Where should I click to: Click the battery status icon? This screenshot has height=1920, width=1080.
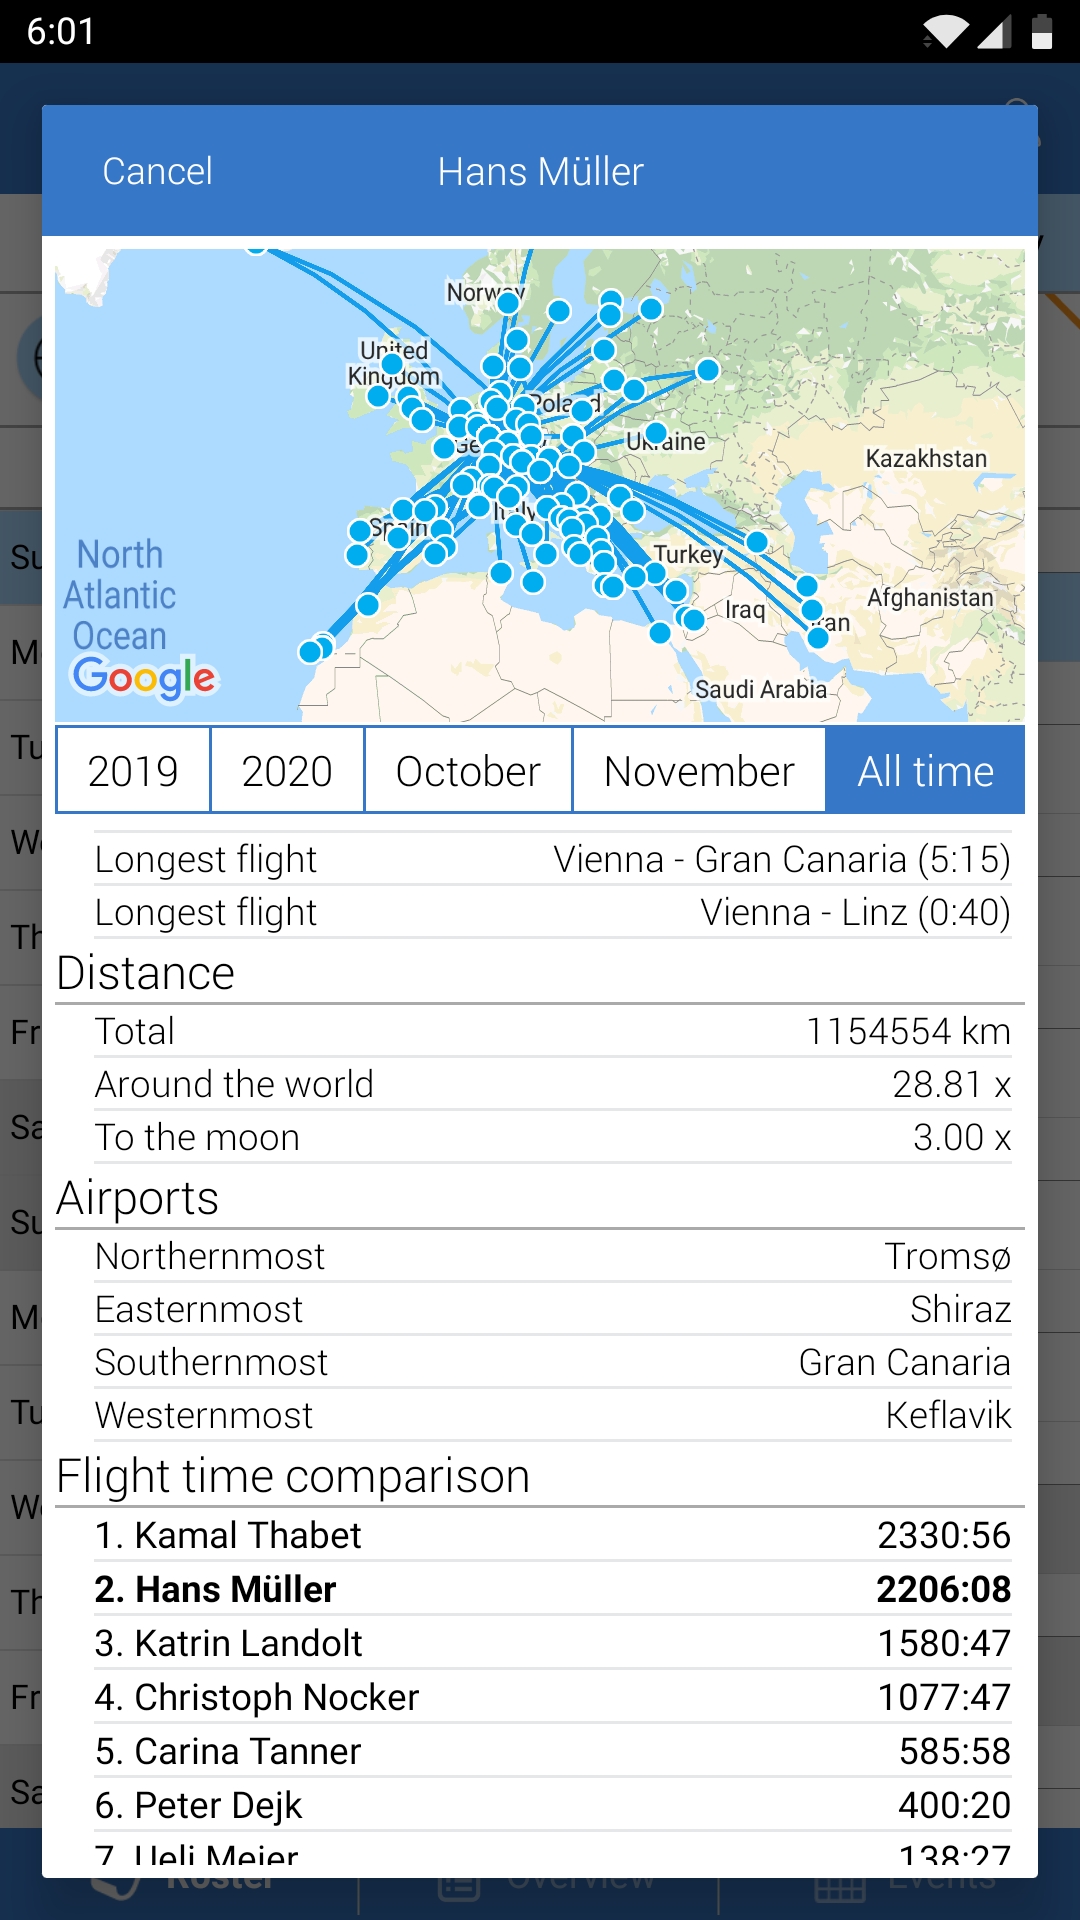1041,31
